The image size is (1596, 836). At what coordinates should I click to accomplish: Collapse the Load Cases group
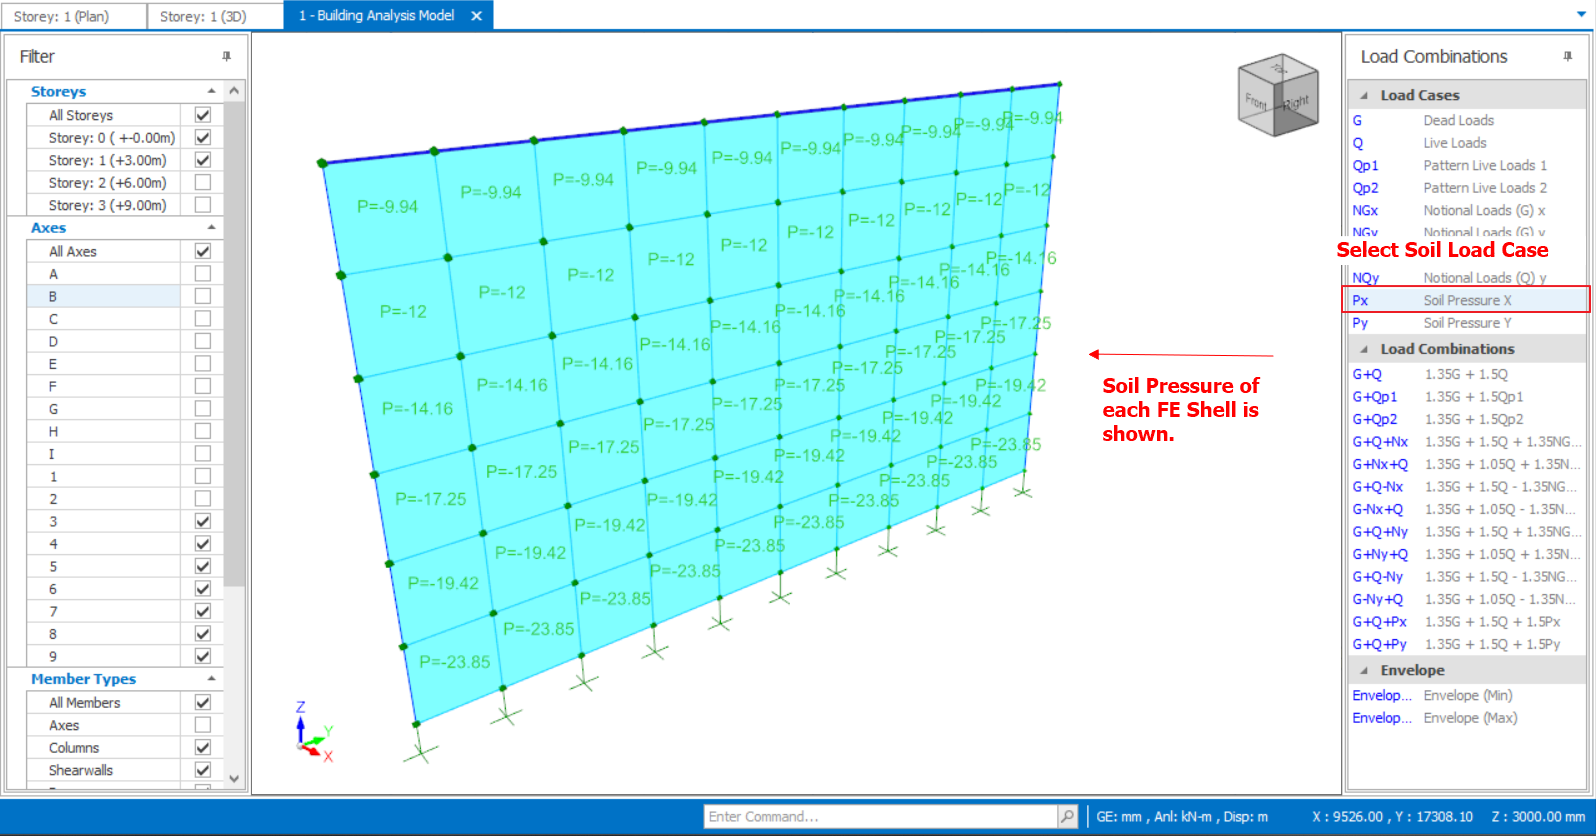point(1364,96)
